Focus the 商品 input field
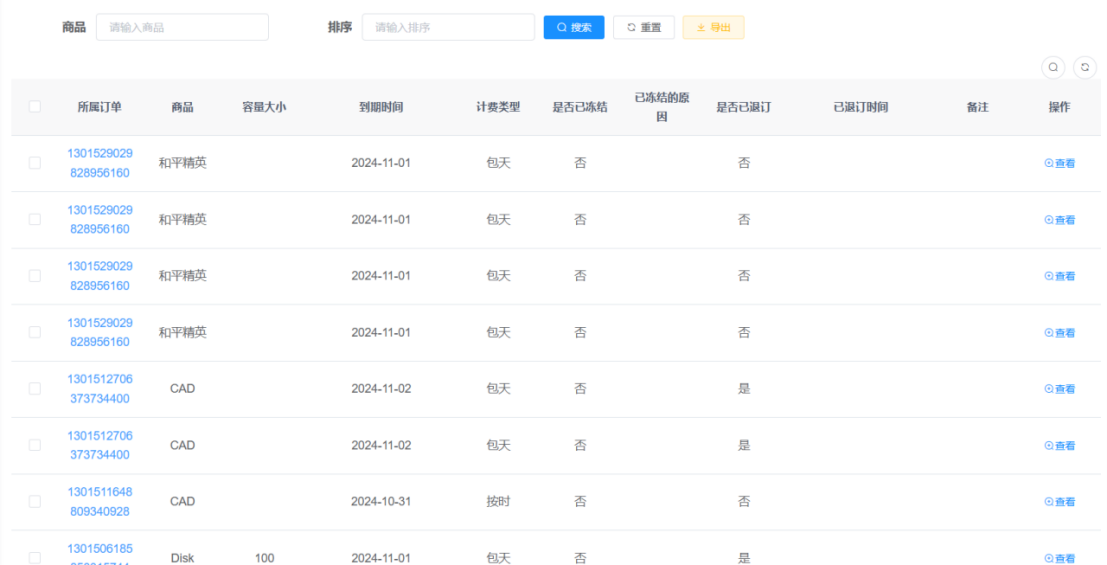This screenshot has width=1107, height=565. click(x=182, y=27)
